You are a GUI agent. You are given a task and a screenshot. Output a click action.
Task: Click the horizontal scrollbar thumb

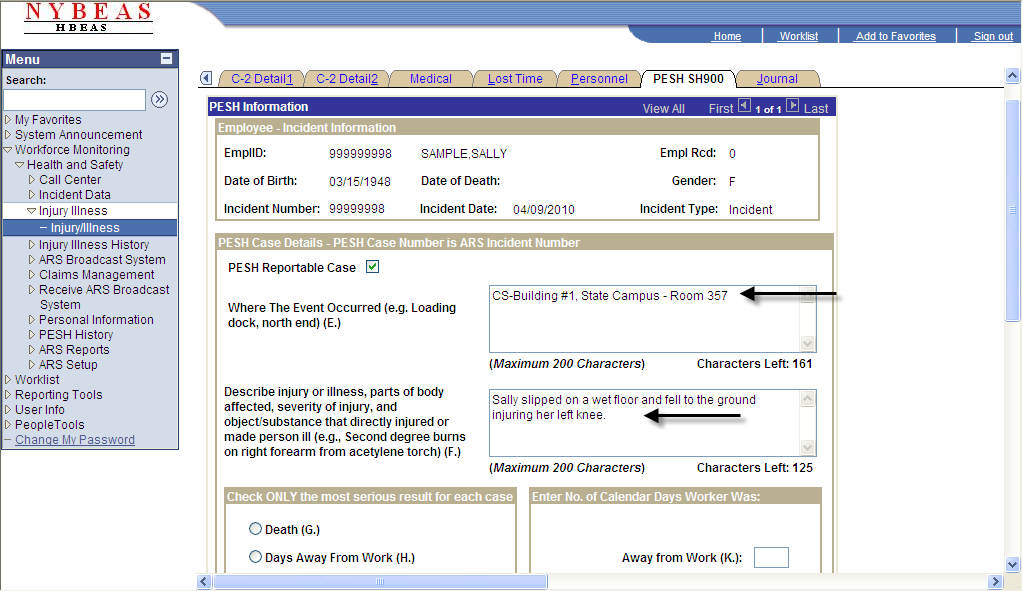(380, 581)
